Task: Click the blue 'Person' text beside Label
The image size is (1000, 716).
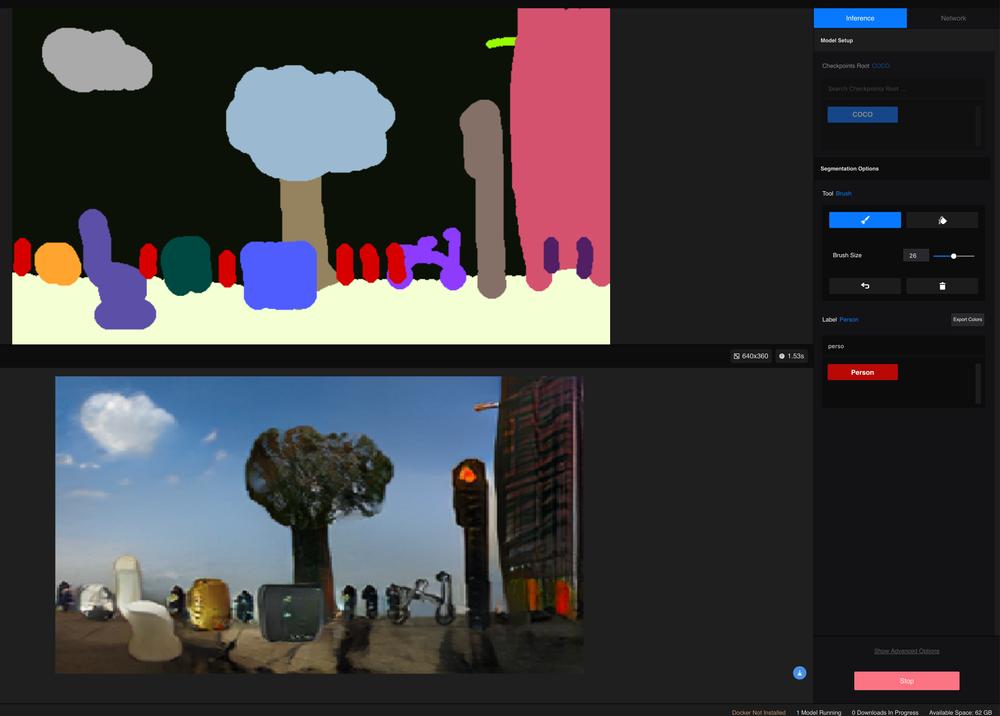Action: [849, 319]
